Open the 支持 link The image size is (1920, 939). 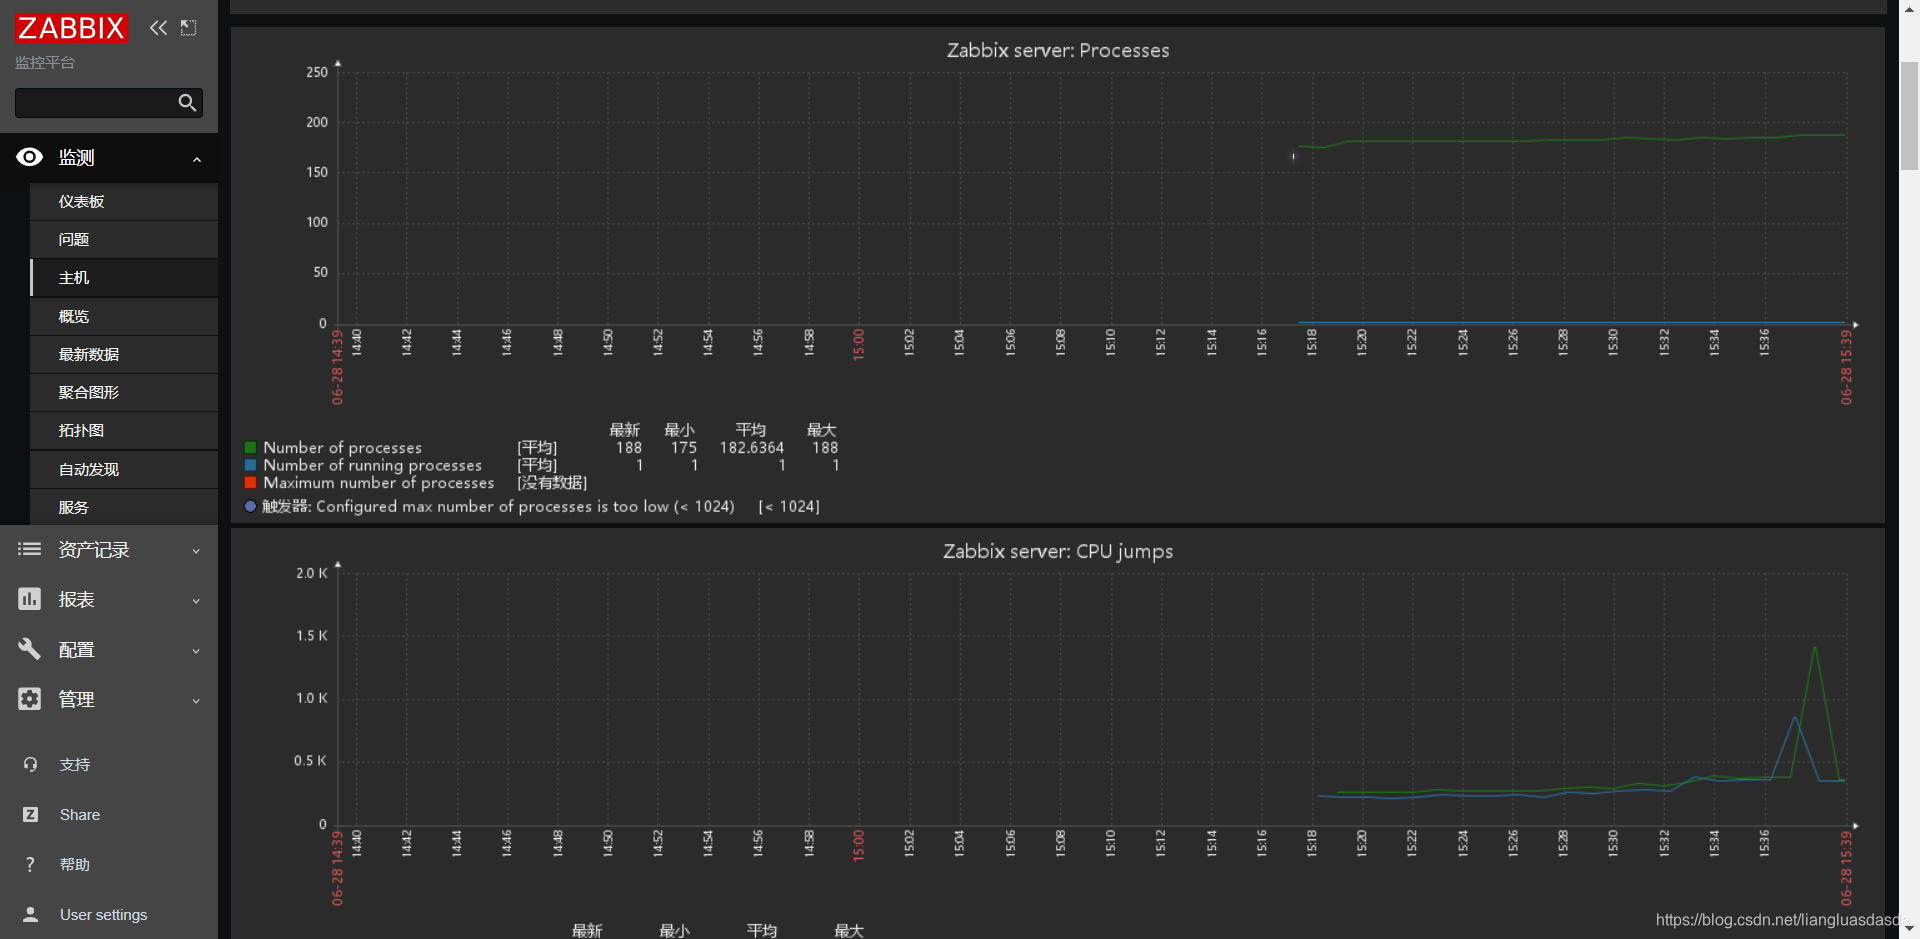75,765
